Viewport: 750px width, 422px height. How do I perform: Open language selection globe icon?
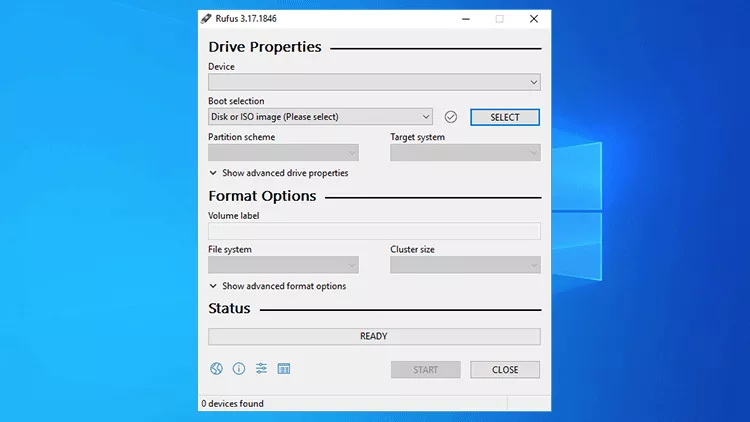(216, 368)
